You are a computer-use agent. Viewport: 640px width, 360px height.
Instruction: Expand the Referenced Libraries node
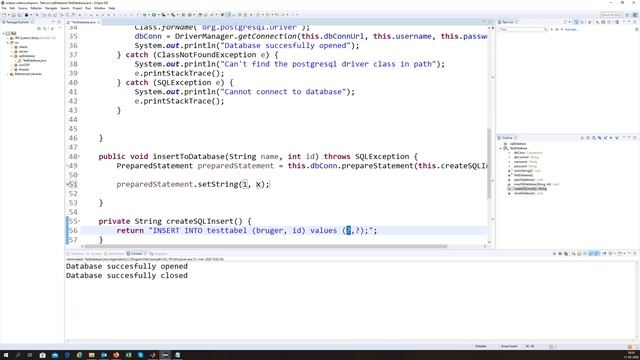click(8, 74)
